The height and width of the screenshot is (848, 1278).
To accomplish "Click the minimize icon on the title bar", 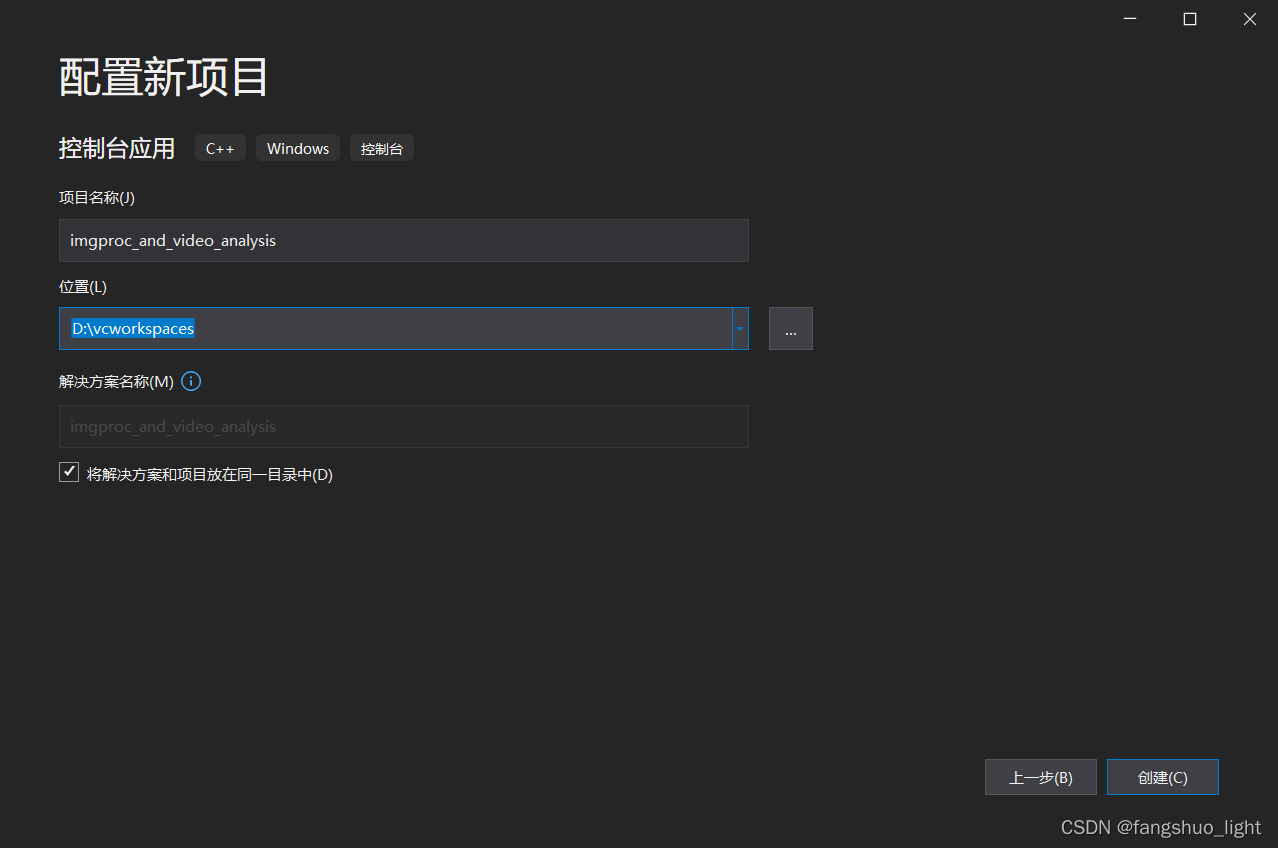I will (1129, 18).
